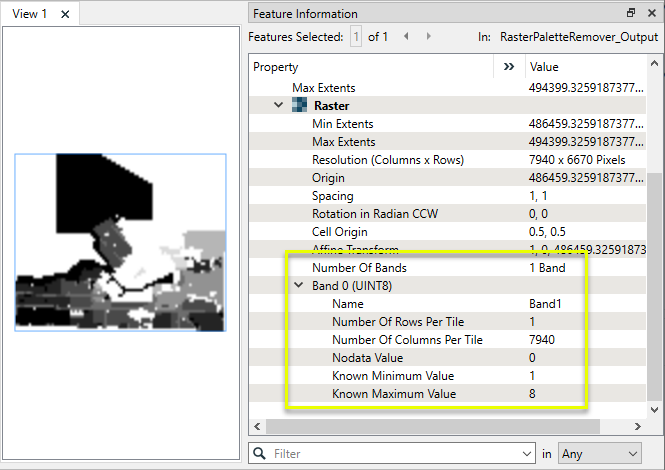Click the Raster checkerboard icon
Image resolution: width=665 pixels, height=470 pixels.
299,105
